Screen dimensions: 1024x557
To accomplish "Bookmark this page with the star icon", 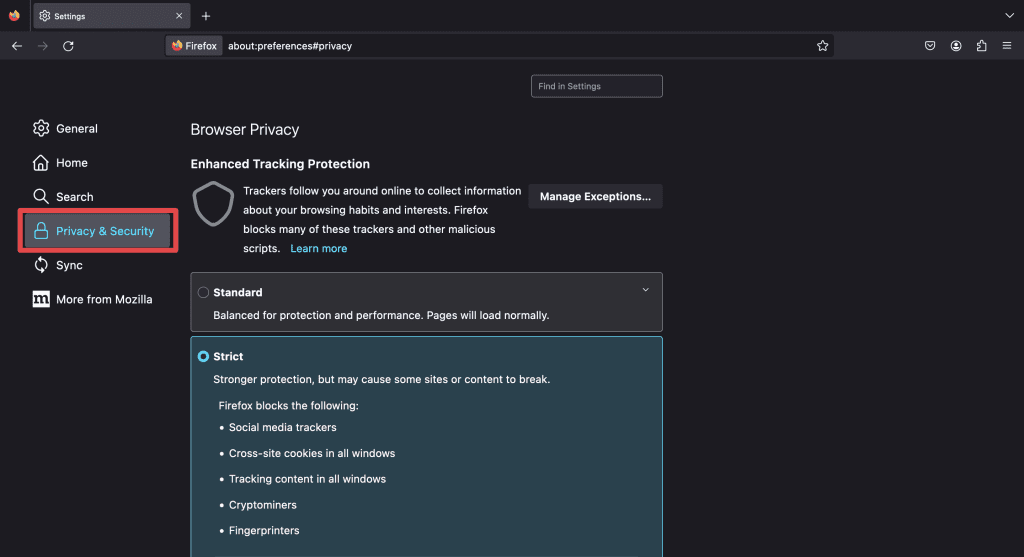I will pyautogui.click(x=822, y=46).
